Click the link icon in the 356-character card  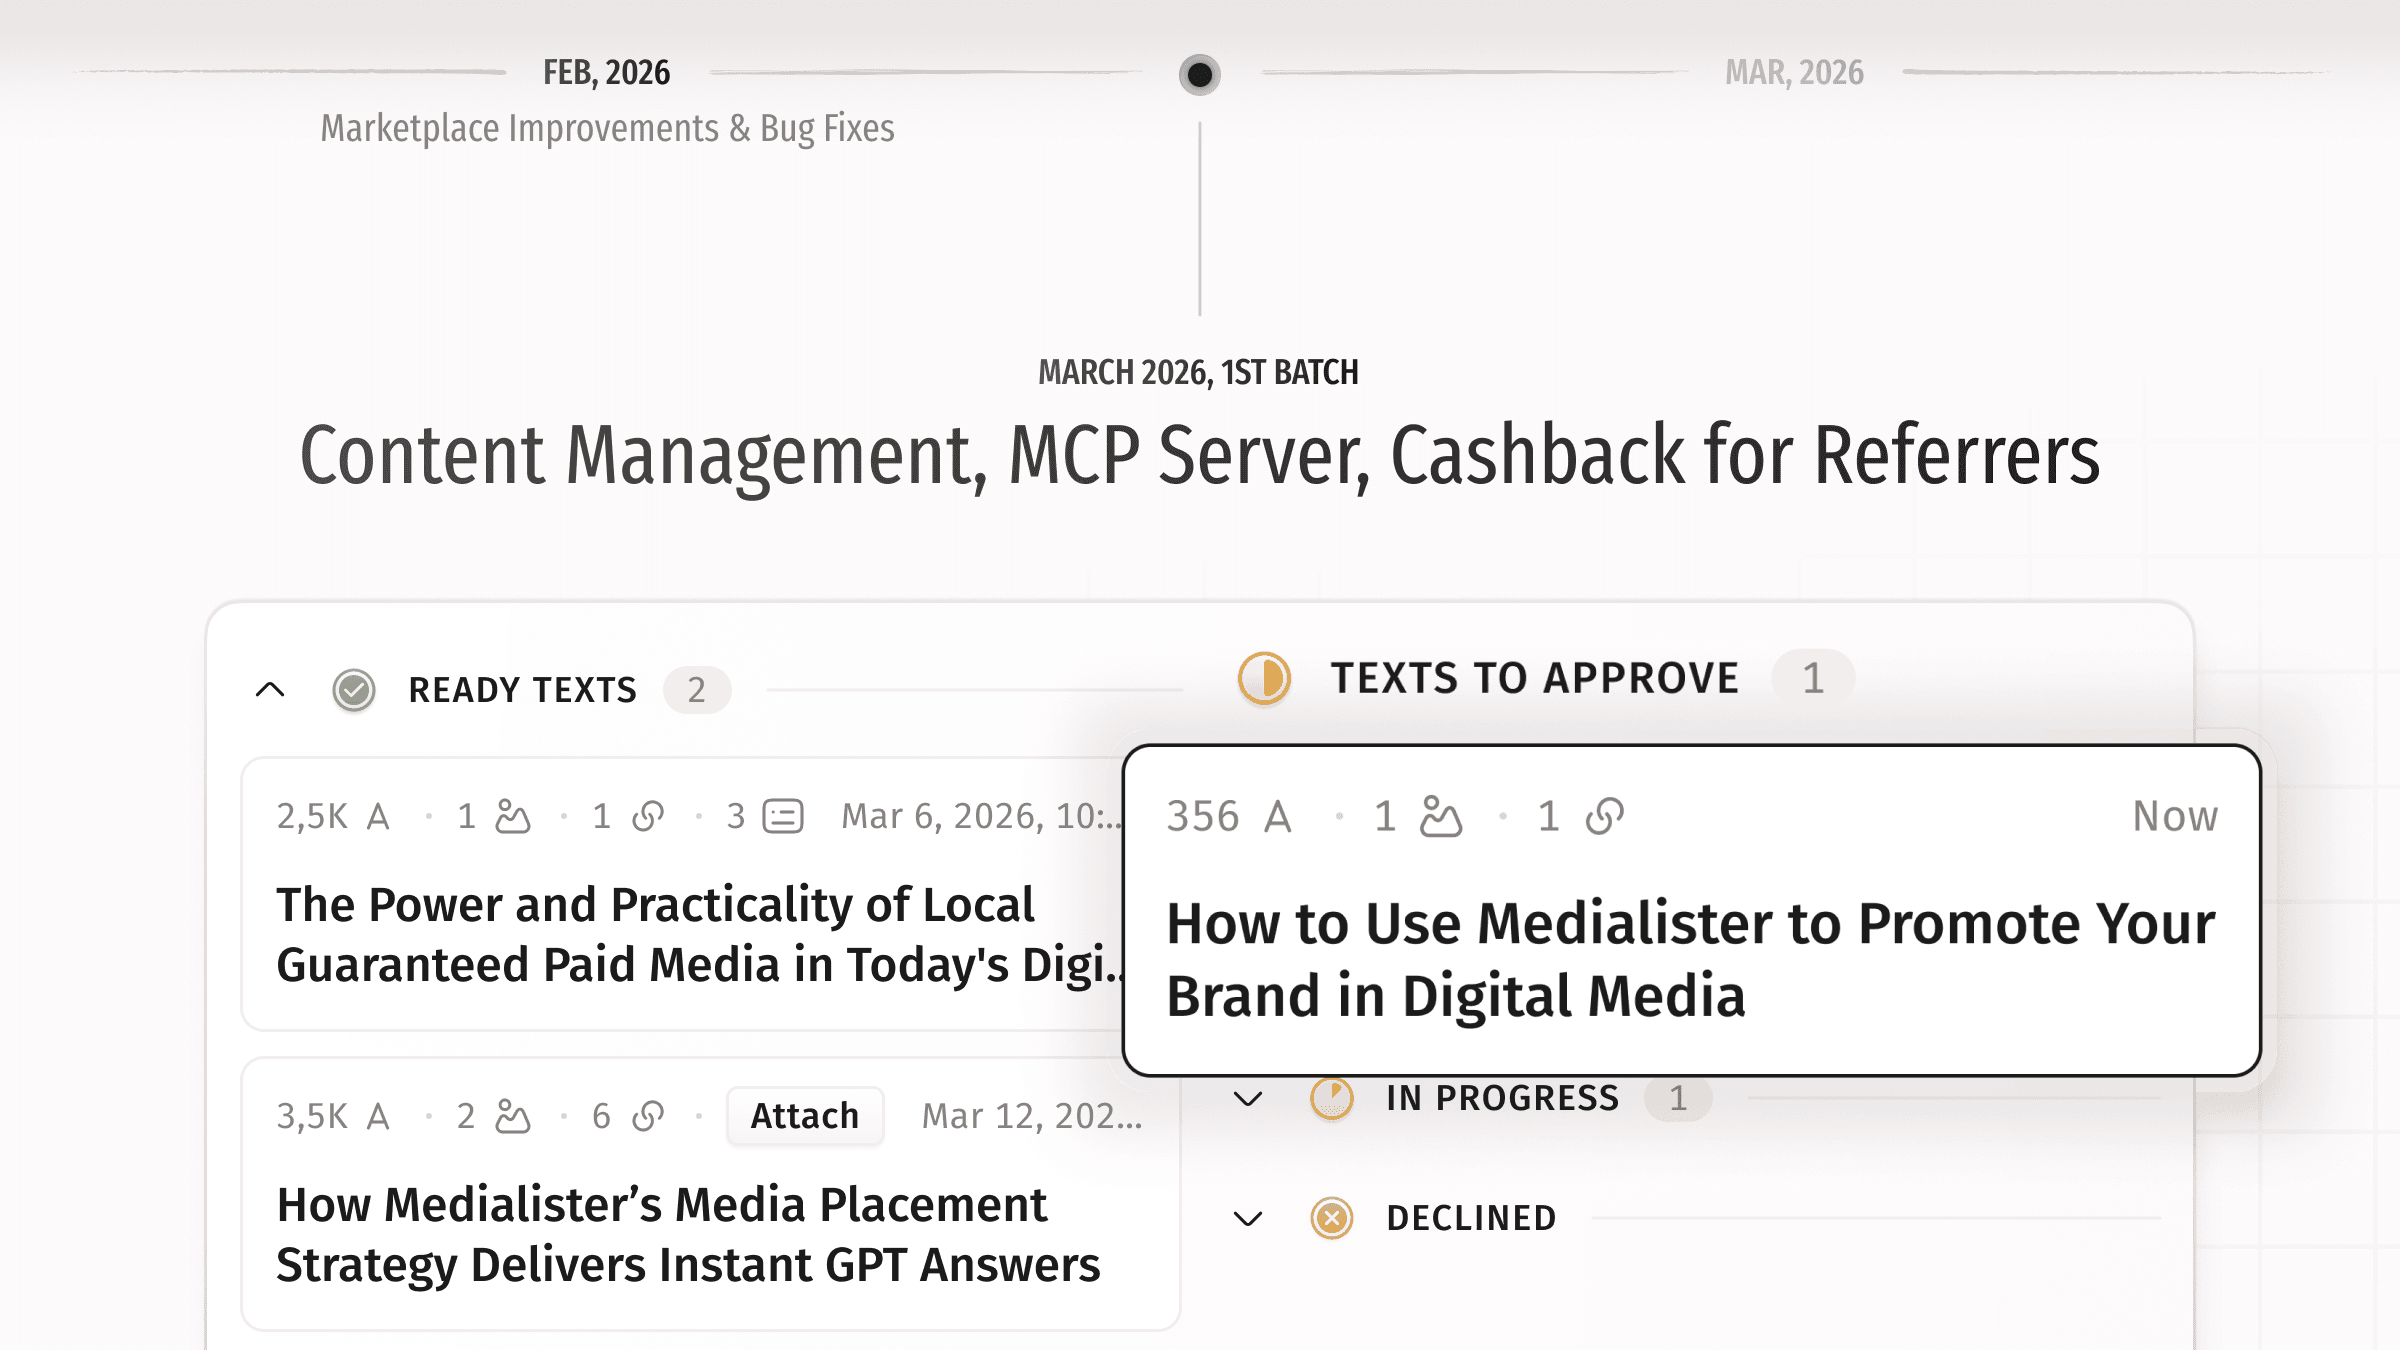point(1604,816)
